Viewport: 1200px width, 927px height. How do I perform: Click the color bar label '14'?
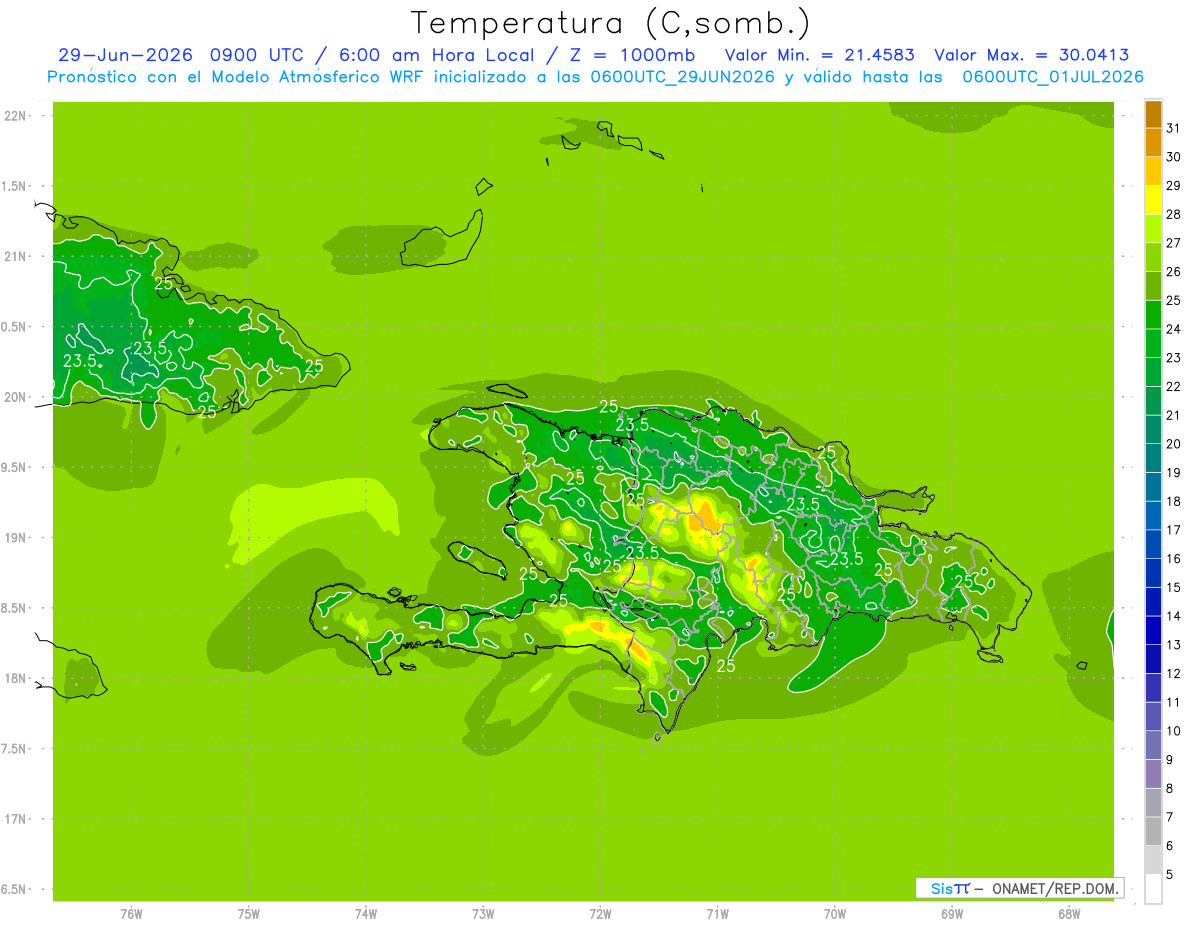1173,616
